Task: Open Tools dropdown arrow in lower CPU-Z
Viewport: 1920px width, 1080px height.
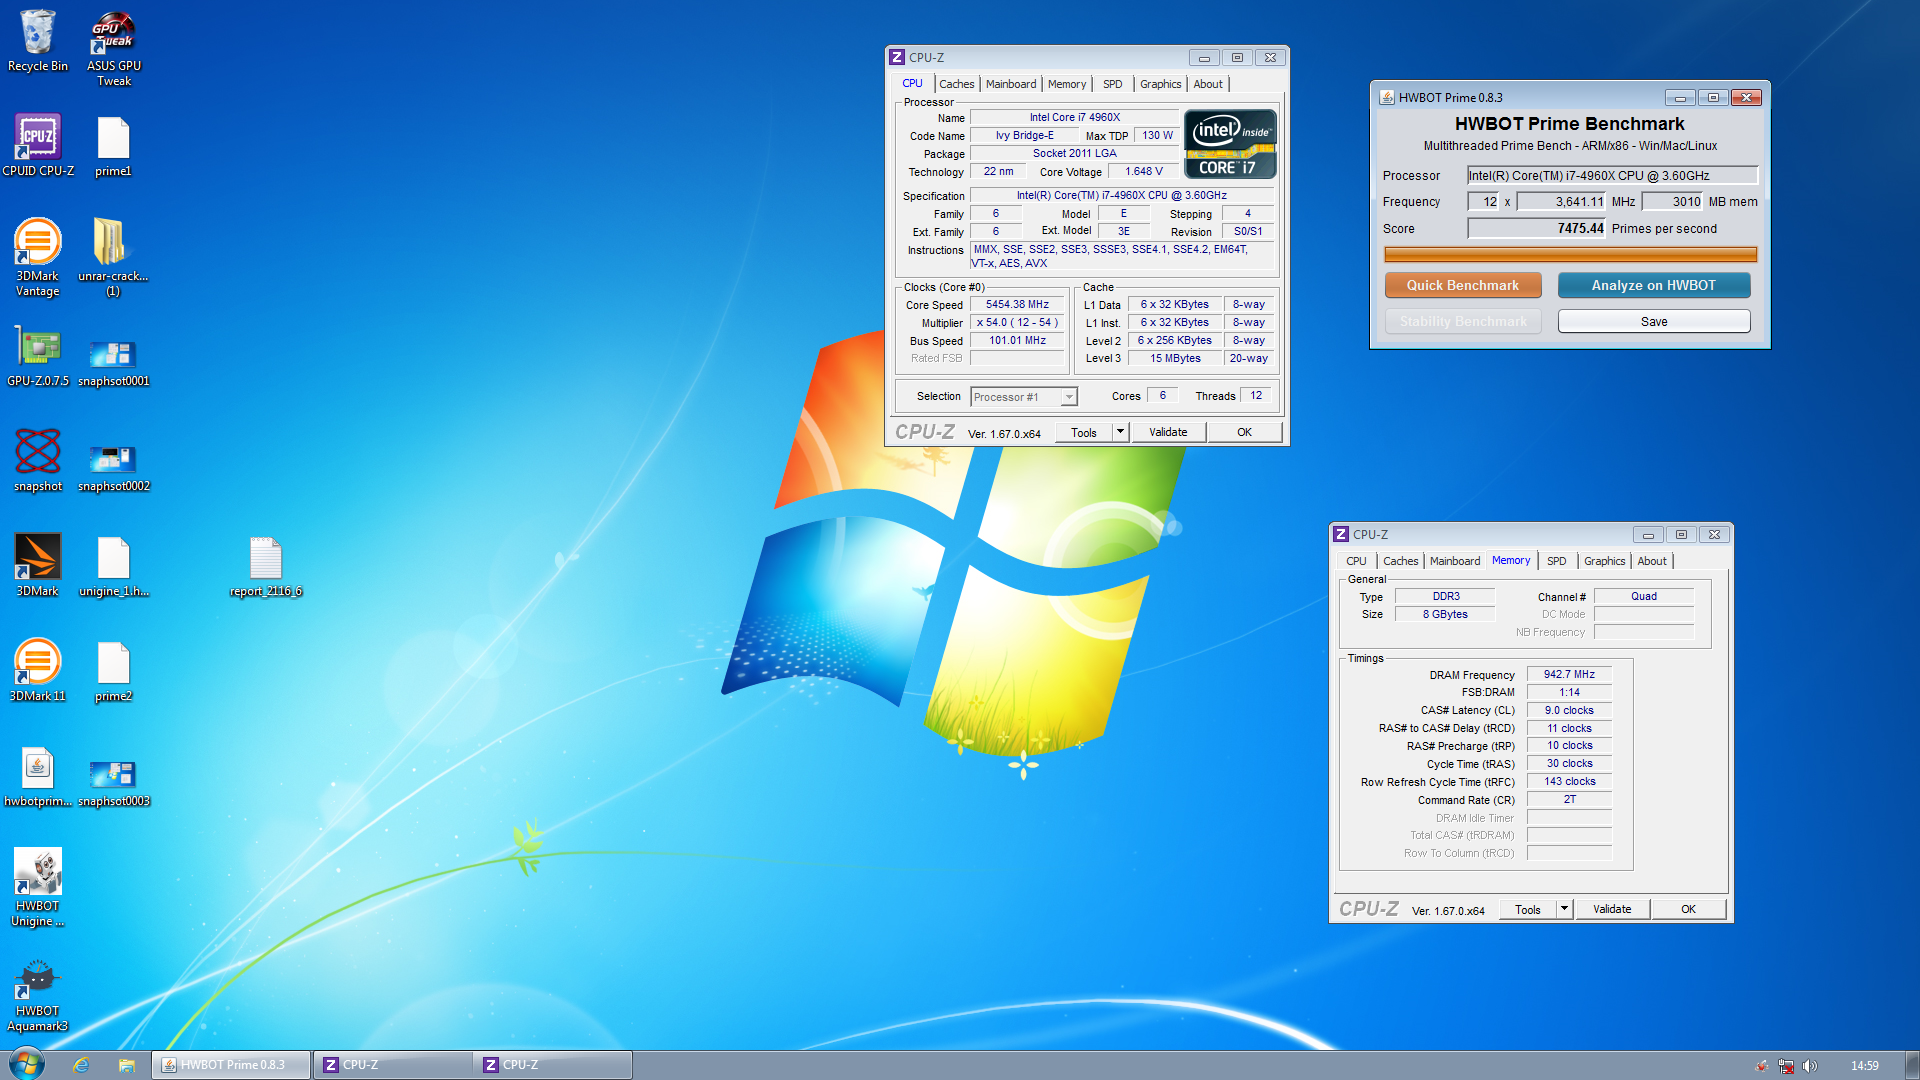Action: [1564, 909]
